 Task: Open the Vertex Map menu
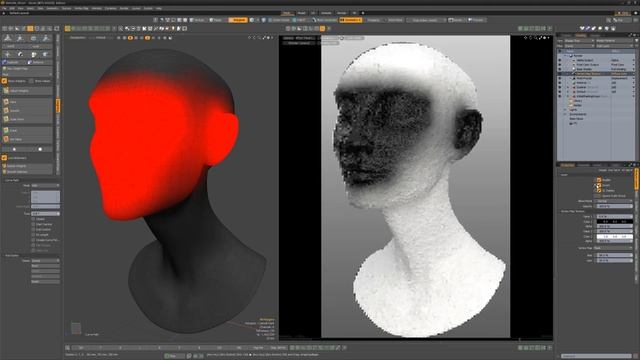(81, 8)
